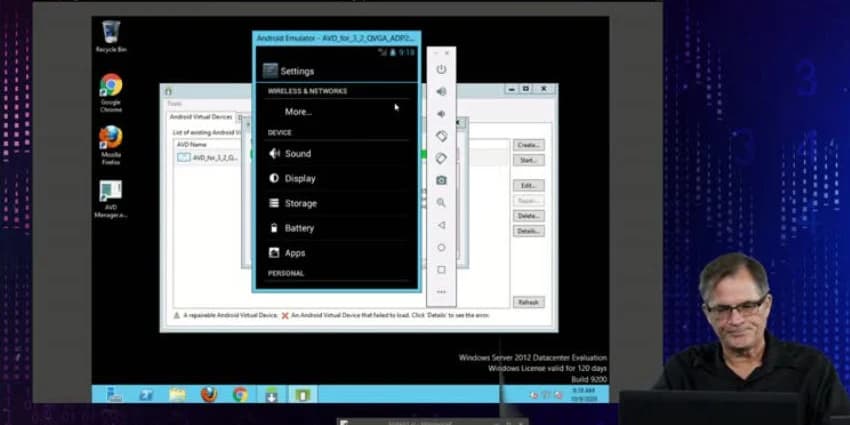The image size is (850, 425).
Task: Click the emulator volume up icon
Action: (x=441, y=92)
